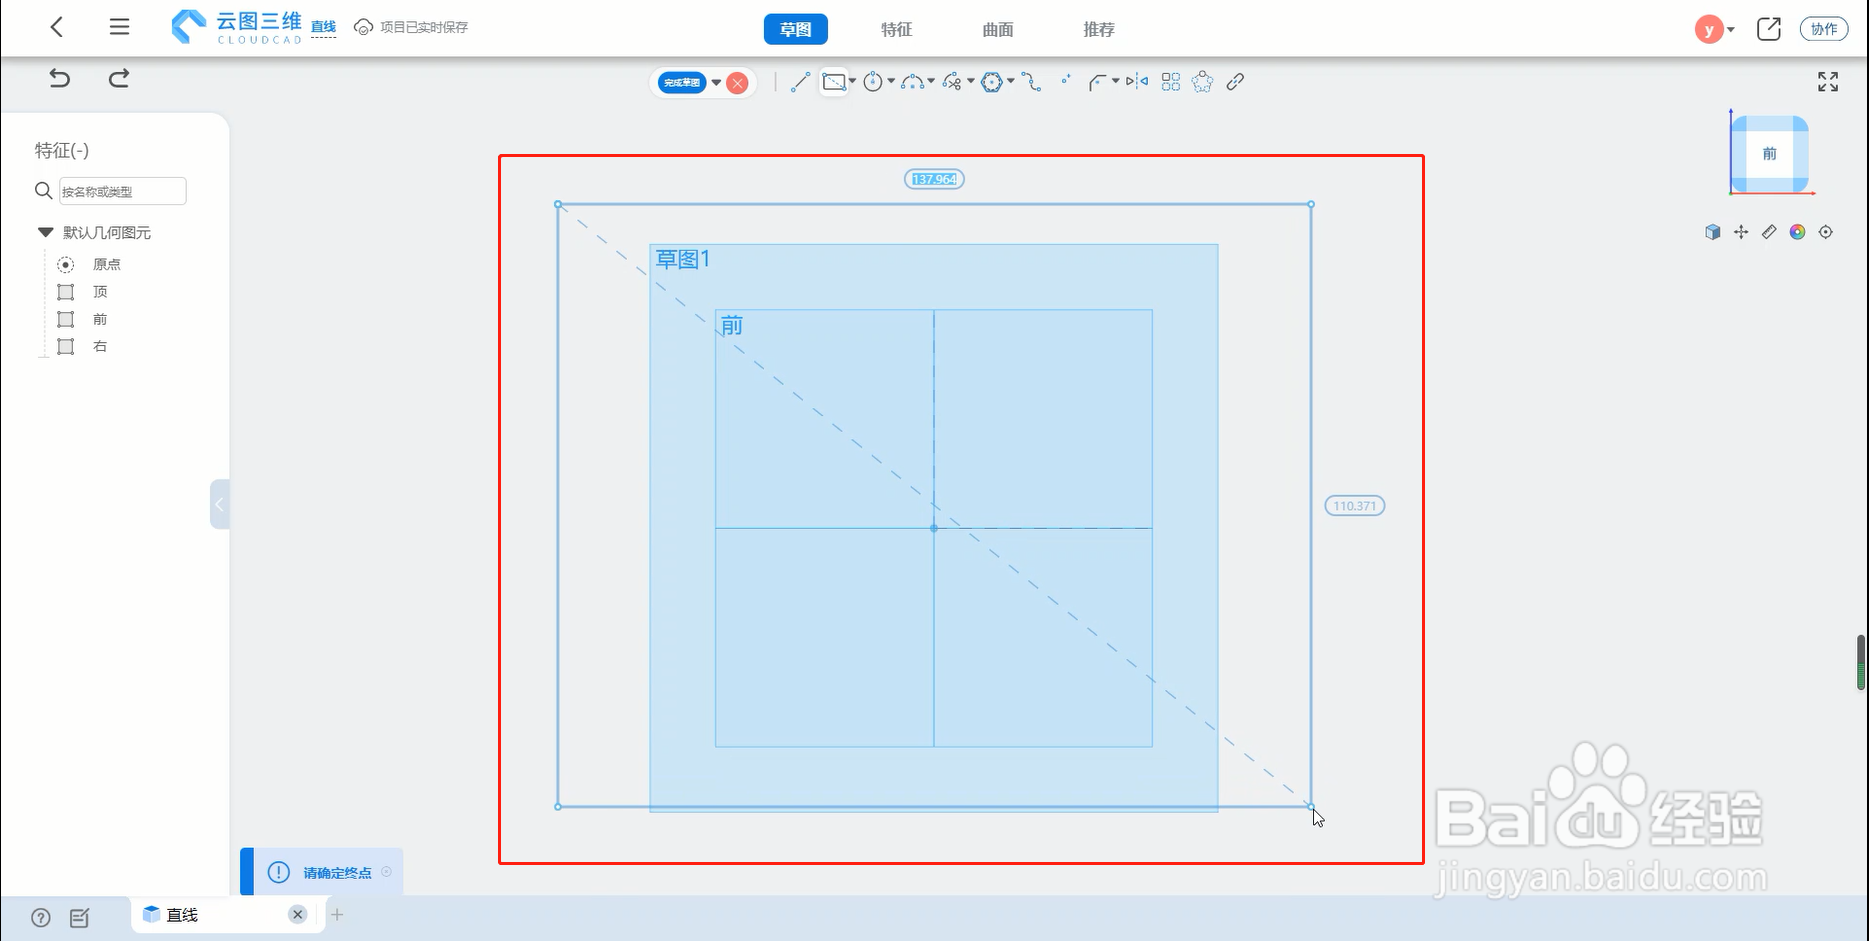Select the Point tool
Viewport: 1869px width, 941px height.
coord(1066,79)
